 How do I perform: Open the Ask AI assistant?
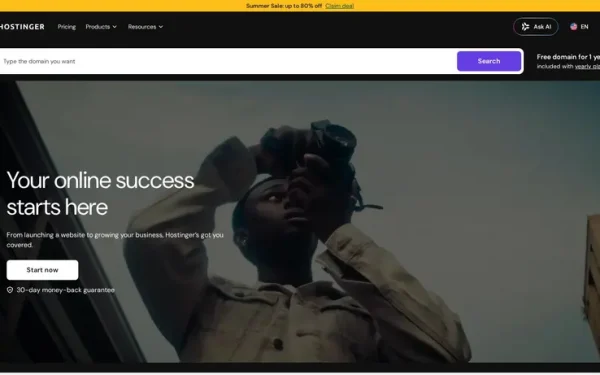pos(536,27)
